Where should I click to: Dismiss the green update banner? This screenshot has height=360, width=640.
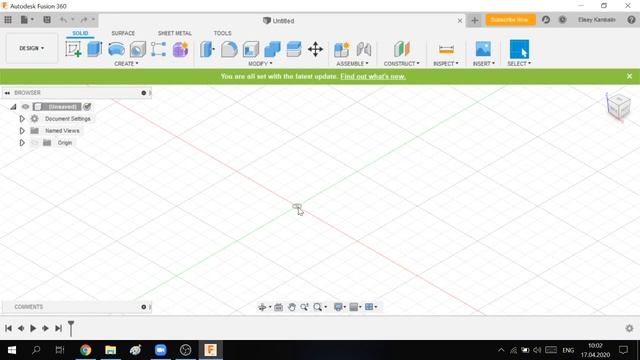(x=629, y=76)
